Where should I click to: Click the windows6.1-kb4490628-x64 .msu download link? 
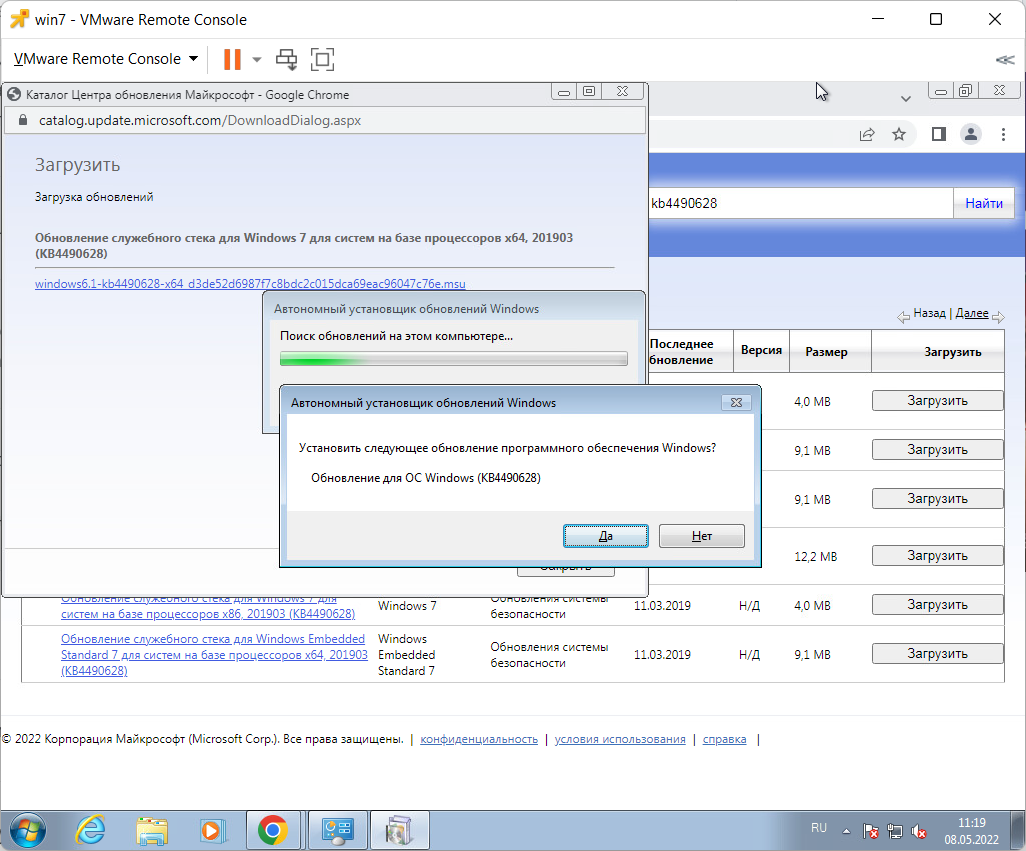(250, 284)
